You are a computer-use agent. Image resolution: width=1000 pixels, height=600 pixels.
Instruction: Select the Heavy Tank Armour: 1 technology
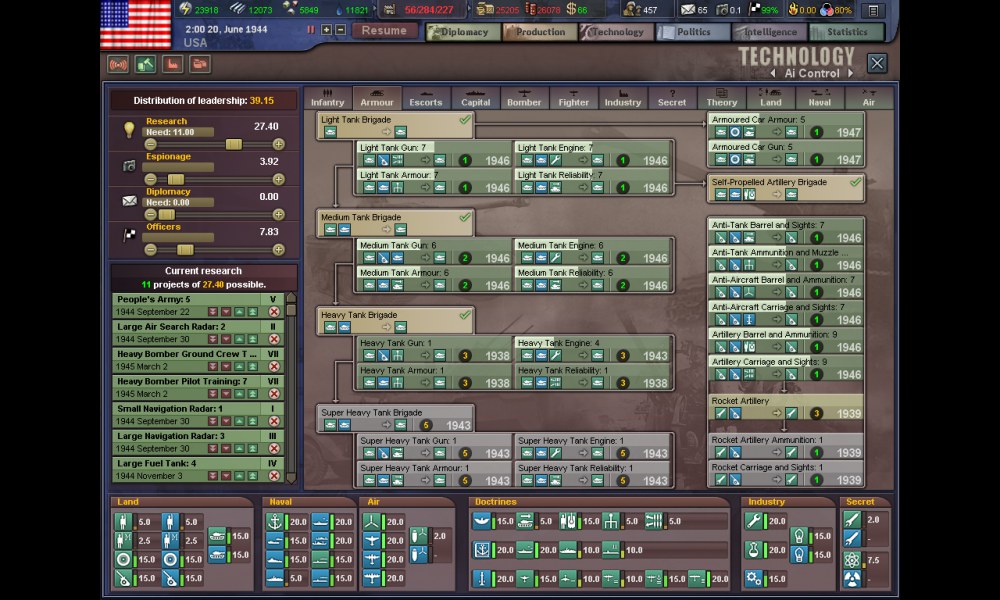tap(435, 376)
